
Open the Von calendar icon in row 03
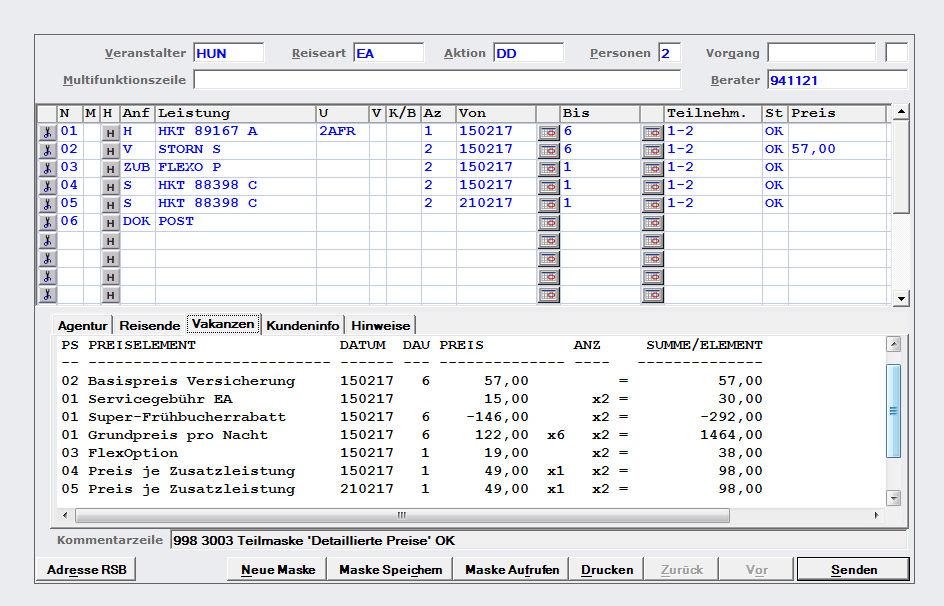pos(548,169)
